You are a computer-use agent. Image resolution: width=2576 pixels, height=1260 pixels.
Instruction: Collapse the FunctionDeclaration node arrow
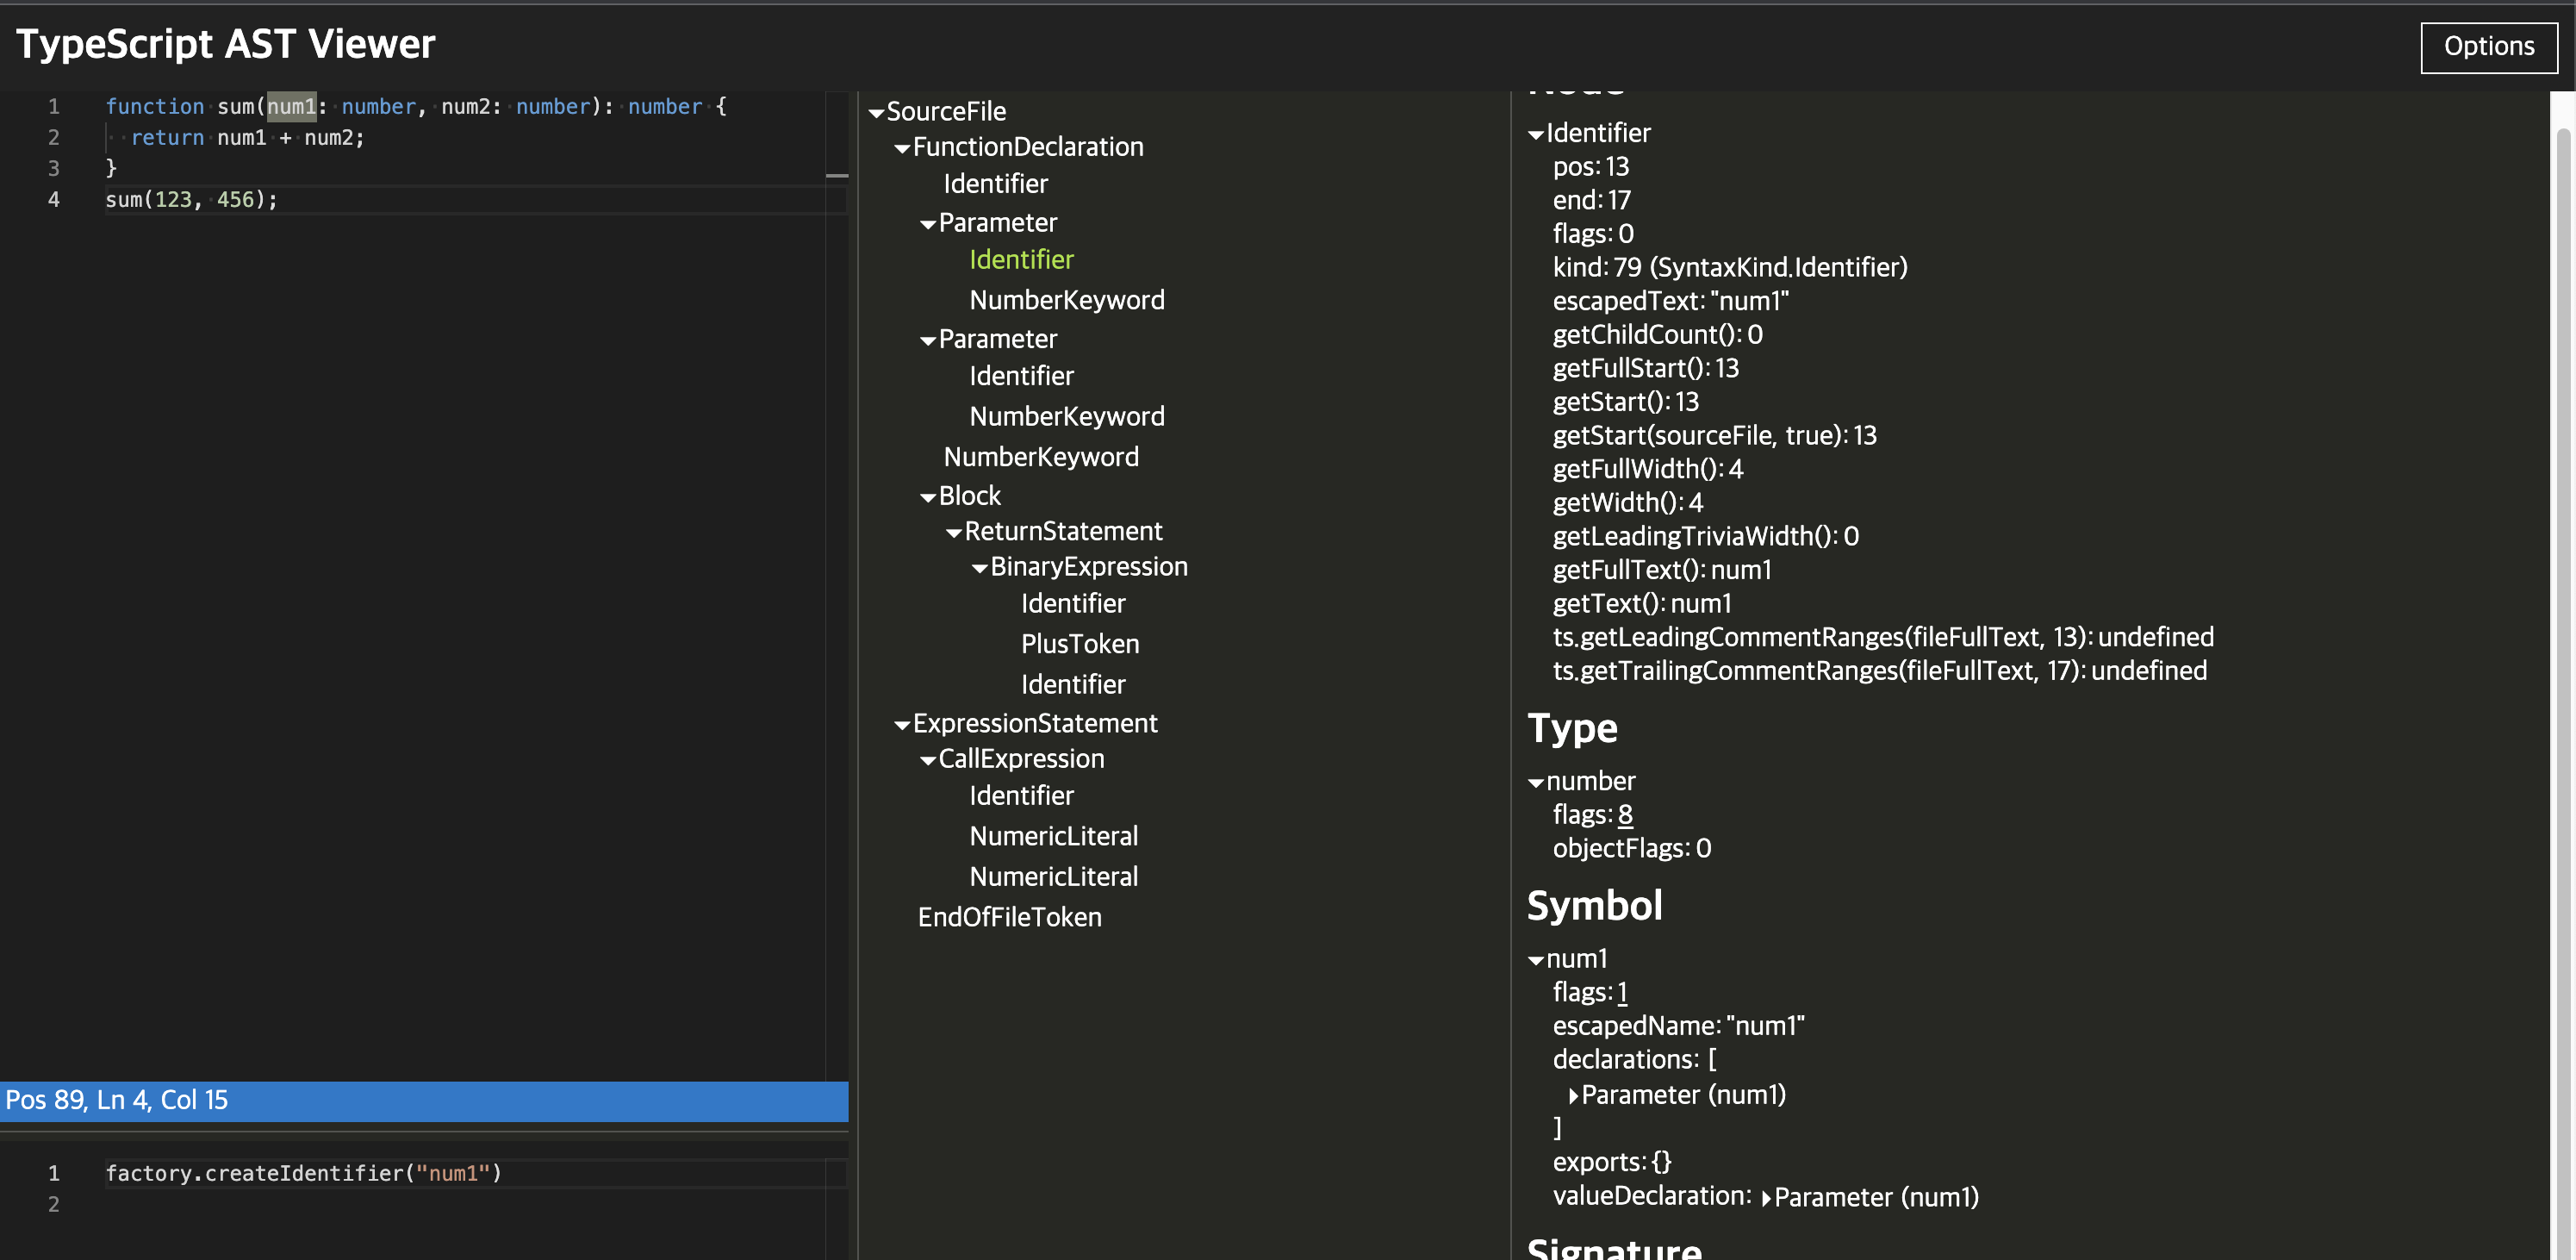point(902,149)
